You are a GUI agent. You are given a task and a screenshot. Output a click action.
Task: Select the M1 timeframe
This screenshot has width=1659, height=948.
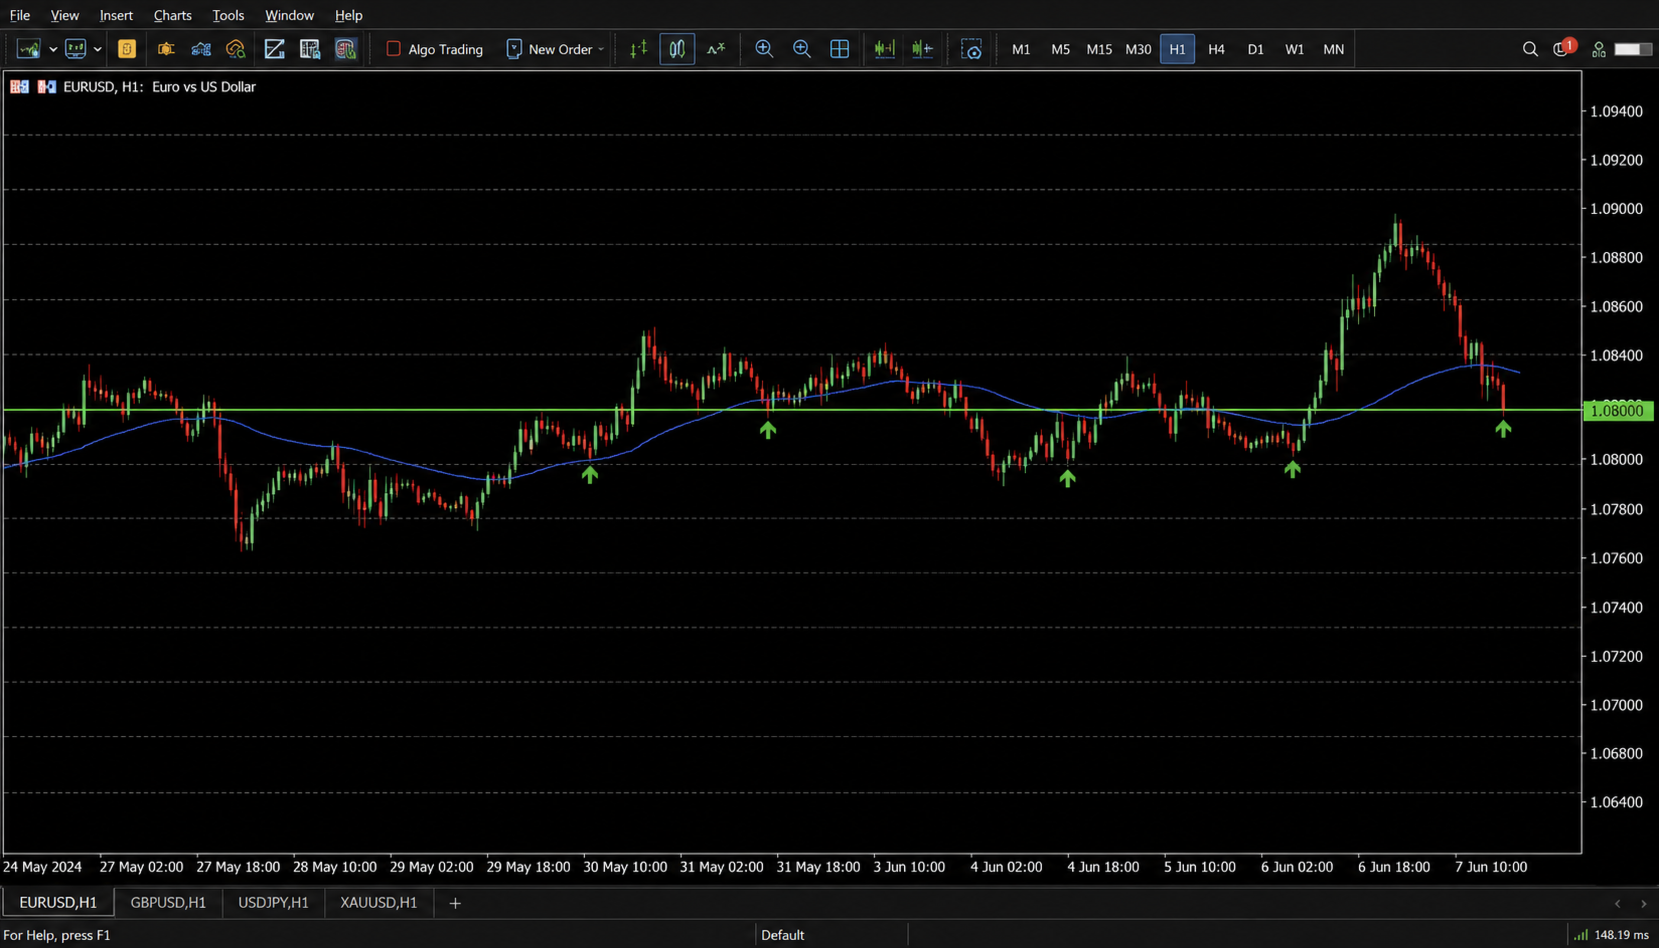pyautogui.click(x=1021, y=49)
